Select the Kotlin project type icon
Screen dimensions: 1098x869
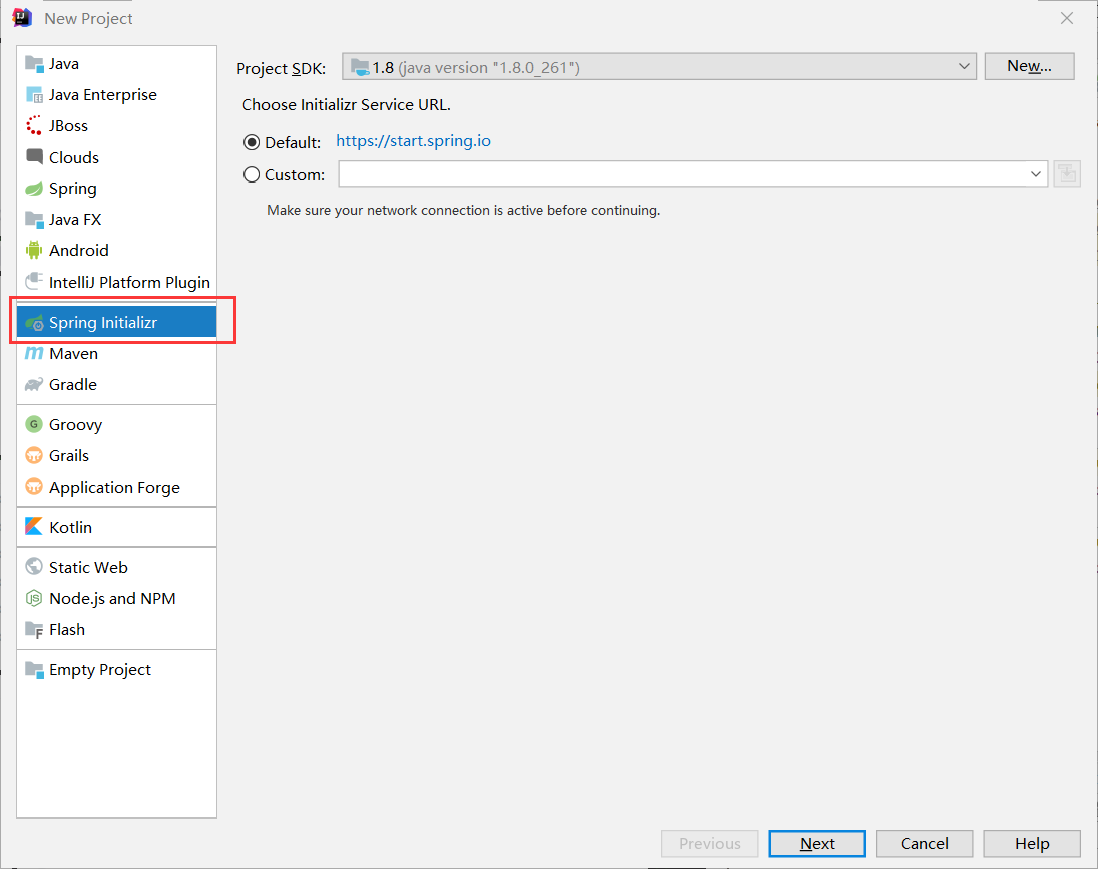tap(31, 527)
